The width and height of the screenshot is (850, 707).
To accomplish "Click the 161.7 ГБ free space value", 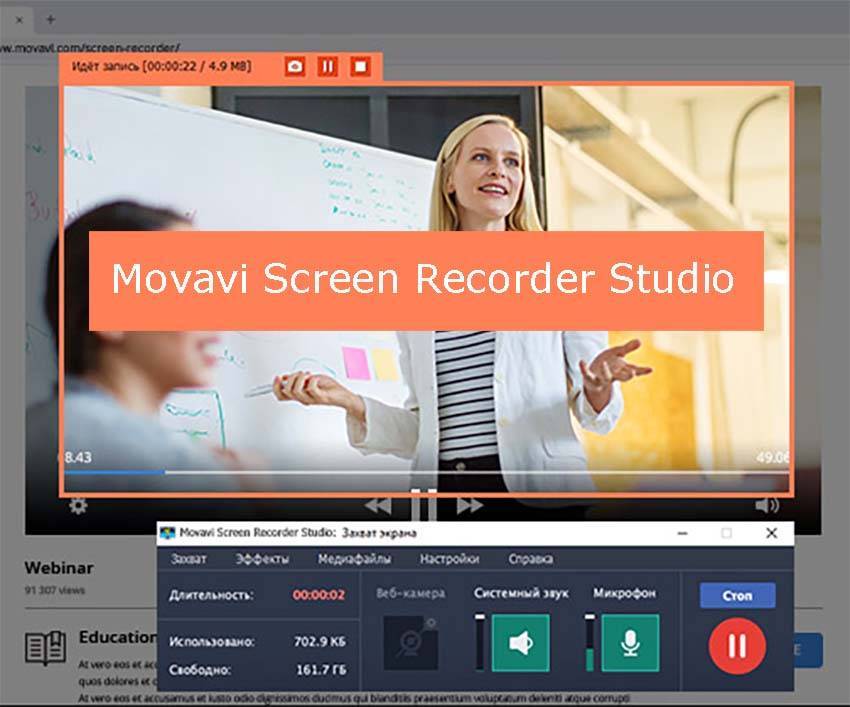I will point(321,670).
